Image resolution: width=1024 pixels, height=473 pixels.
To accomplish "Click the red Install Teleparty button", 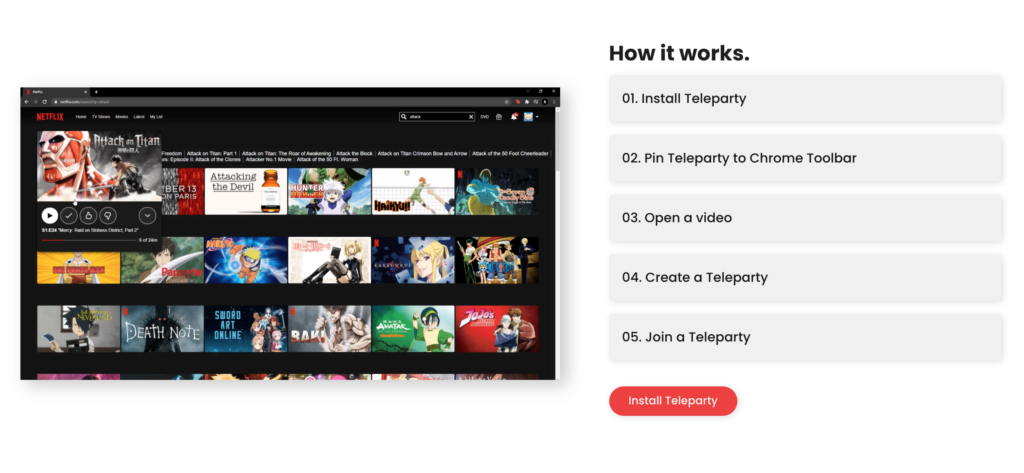I will point(673,401).
